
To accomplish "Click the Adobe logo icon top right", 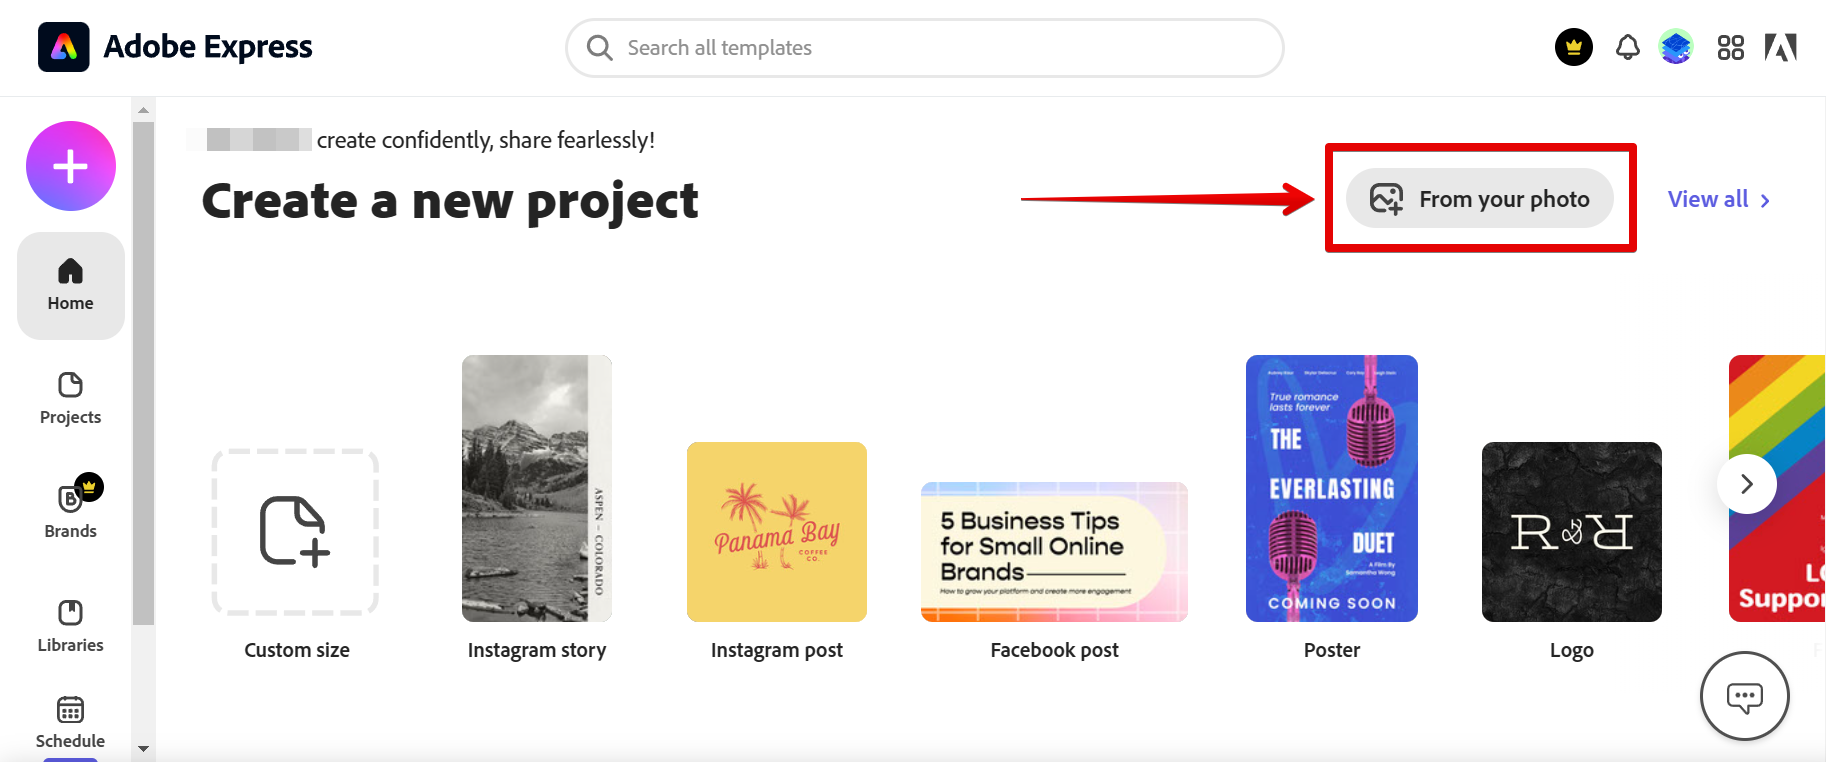I will tap(1781, 47).
